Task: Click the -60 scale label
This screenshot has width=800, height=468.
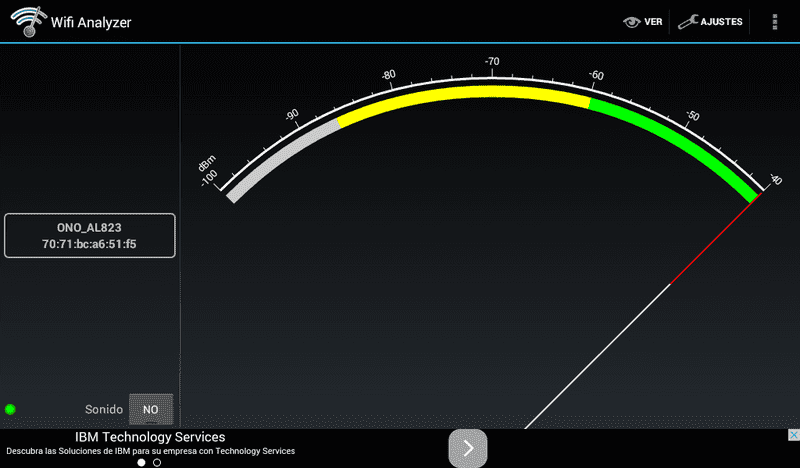Action: [x=596, y=75]
